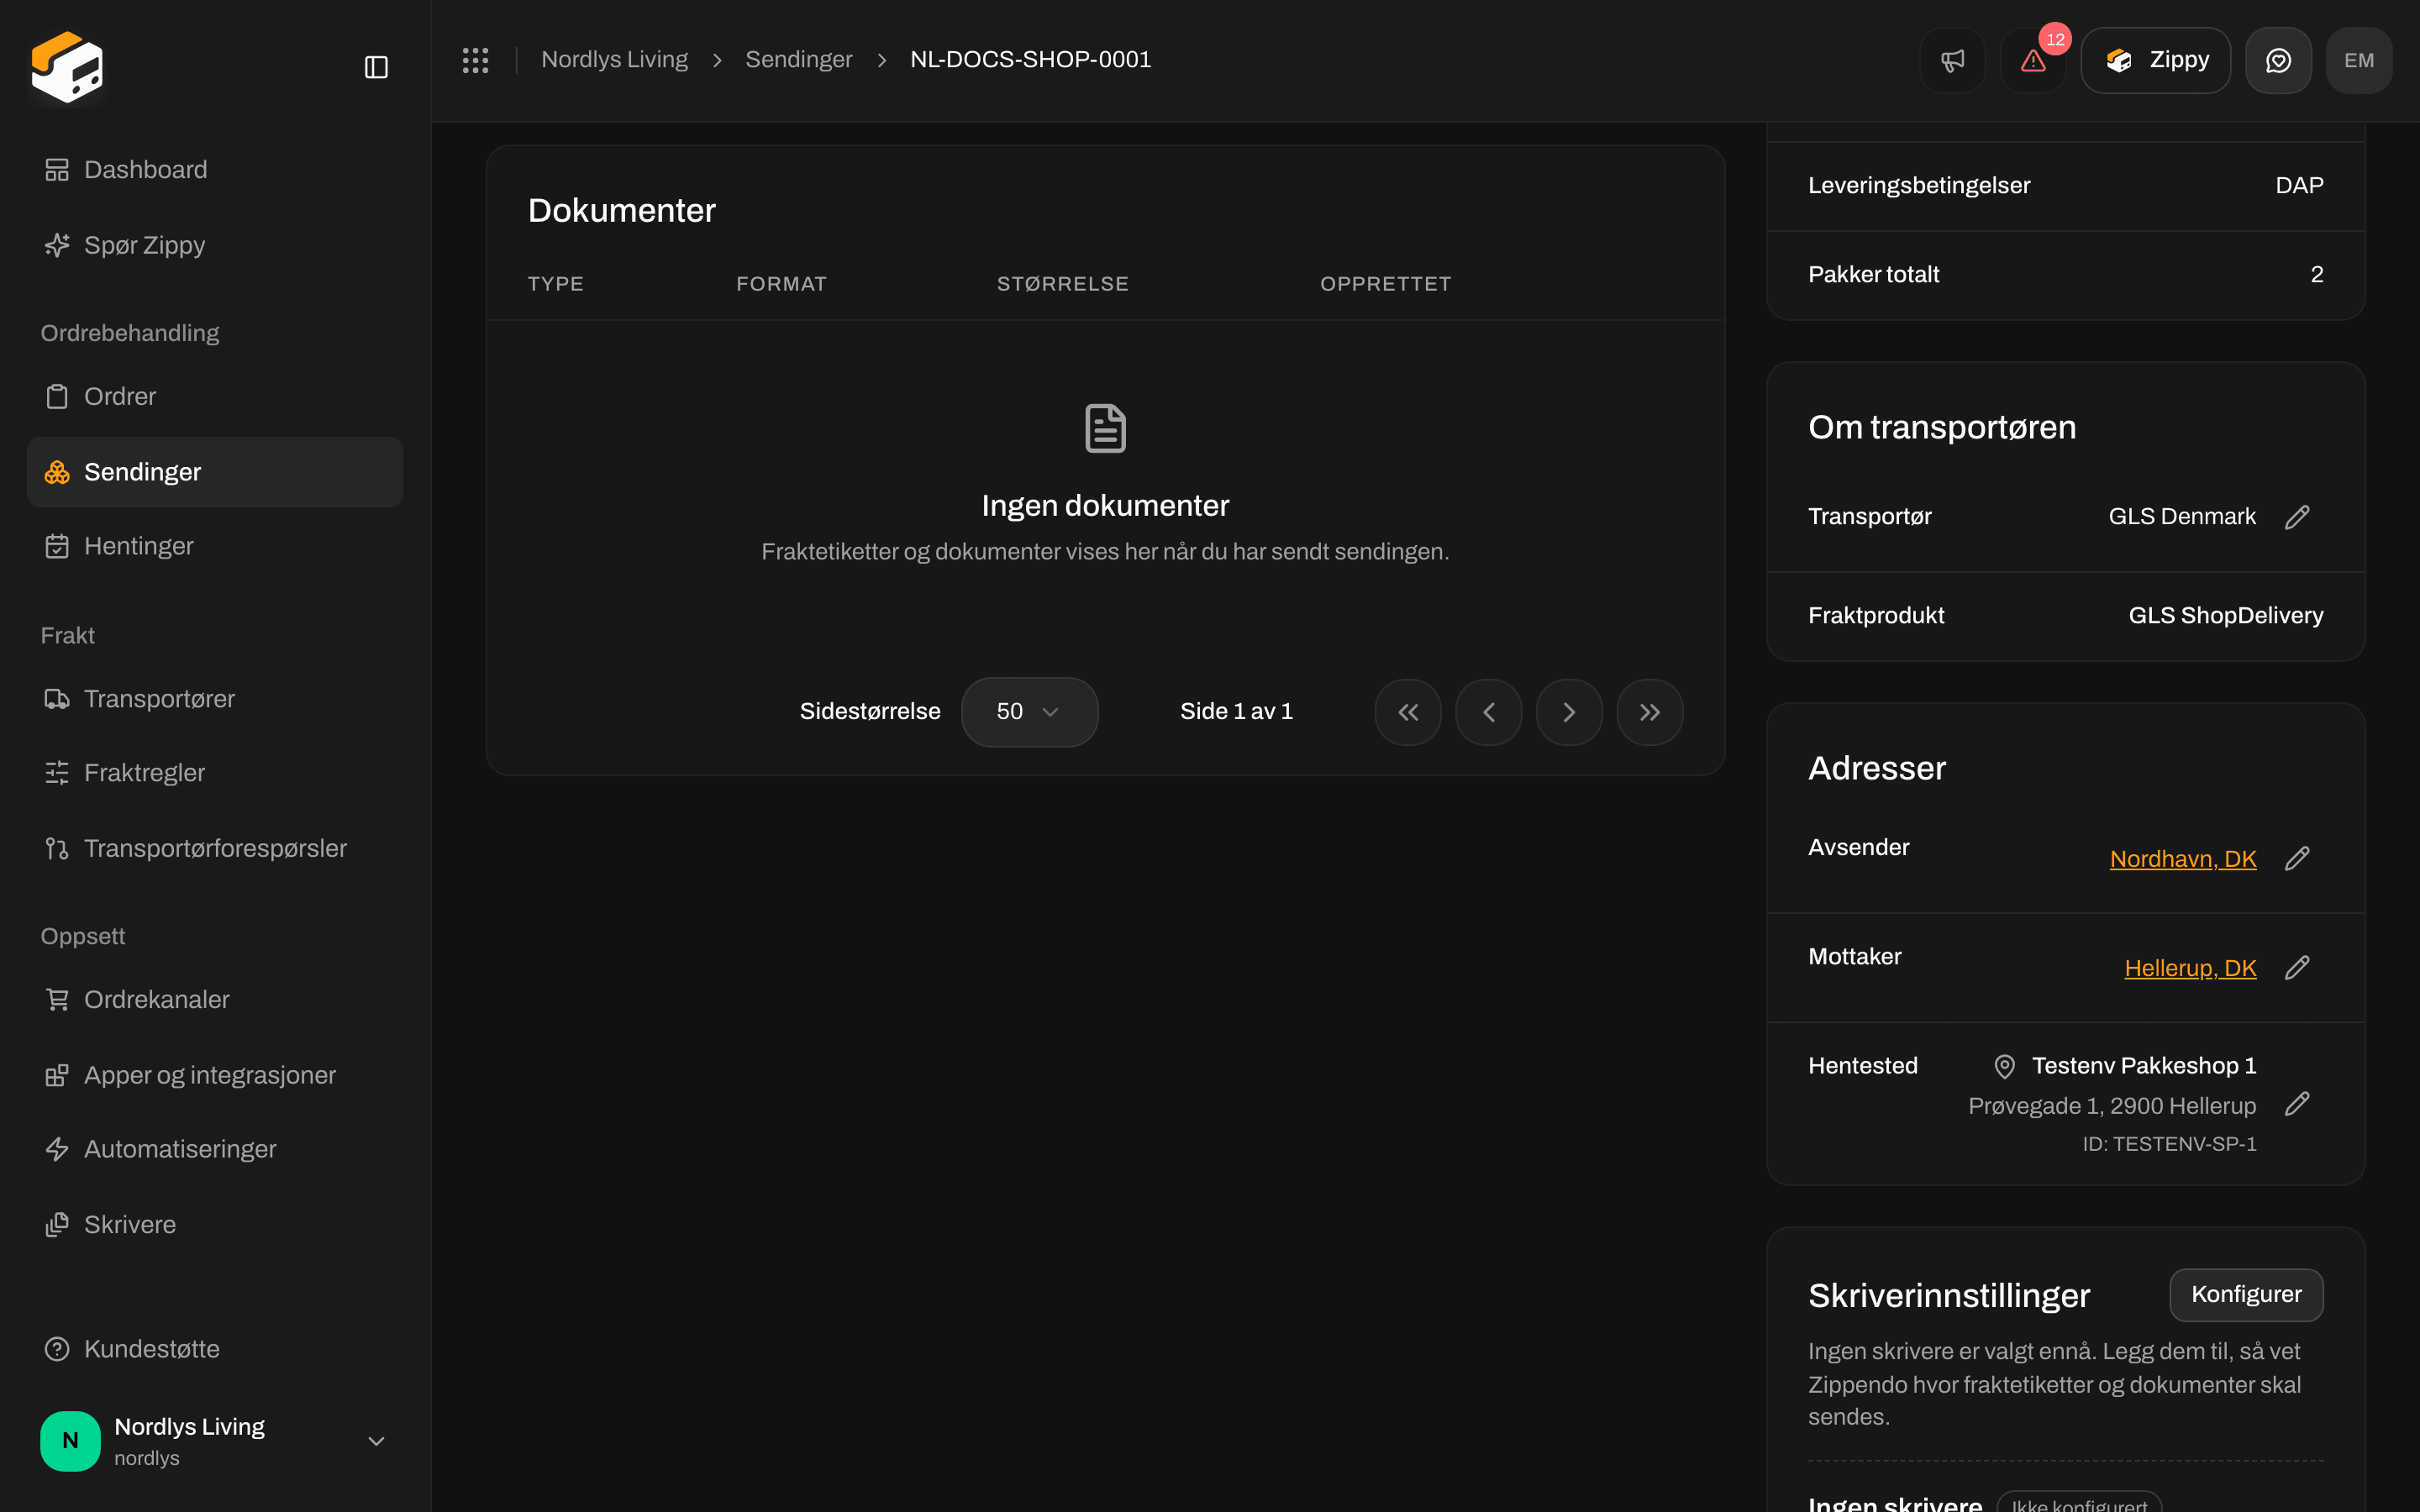Image resolution: width=2420 pixels, height=1512 pixels.
Task: Go to the last documents page
Action: coord(1650,712)
